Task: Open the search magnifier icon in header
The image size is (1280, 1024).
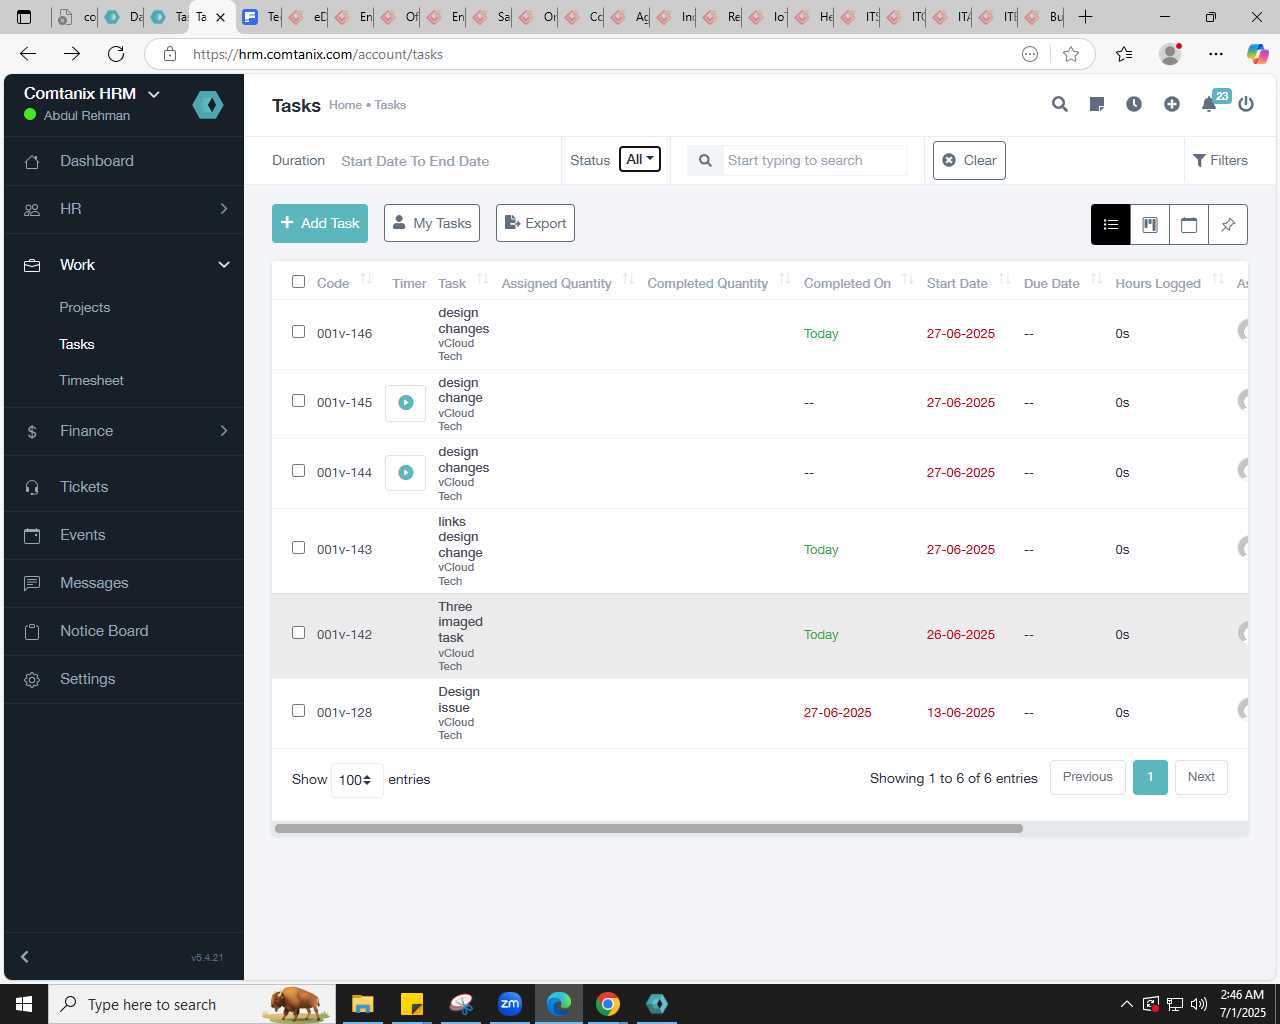Action: coord(1060,104)
